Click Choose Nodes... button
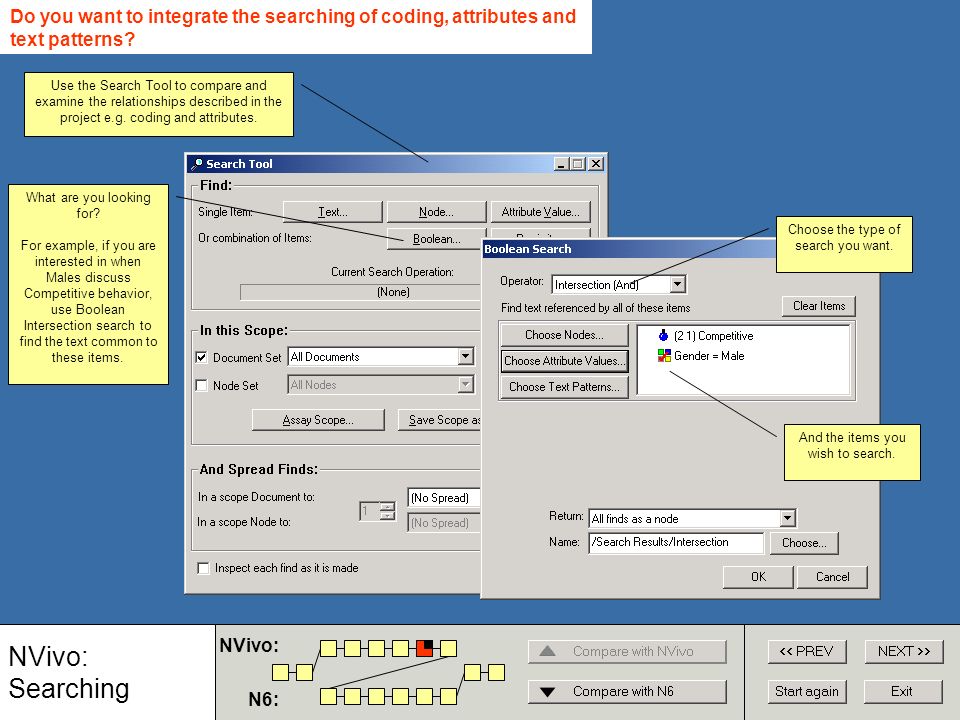Viewport: 960px width, 720px height. pos(564,335)
